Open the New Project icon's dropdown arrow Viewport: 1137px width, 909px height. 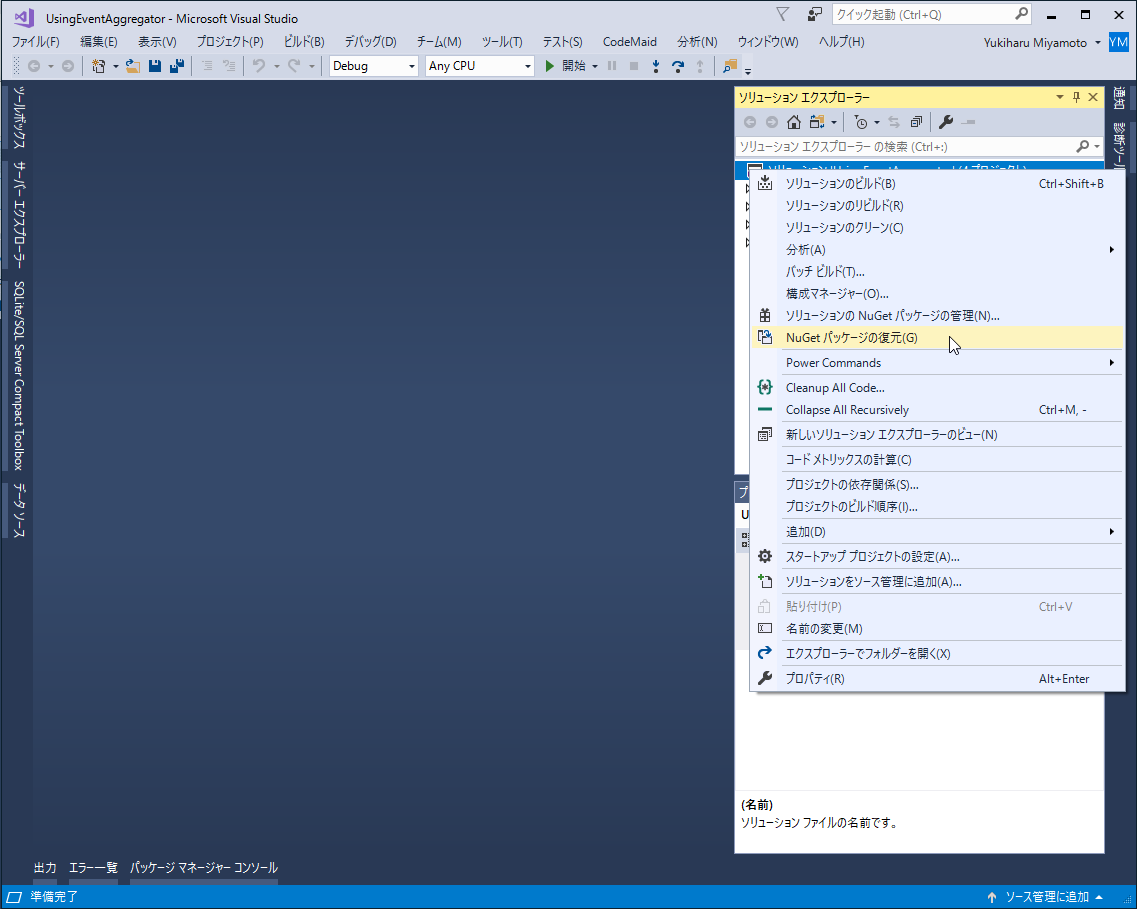tap(115, 66)
